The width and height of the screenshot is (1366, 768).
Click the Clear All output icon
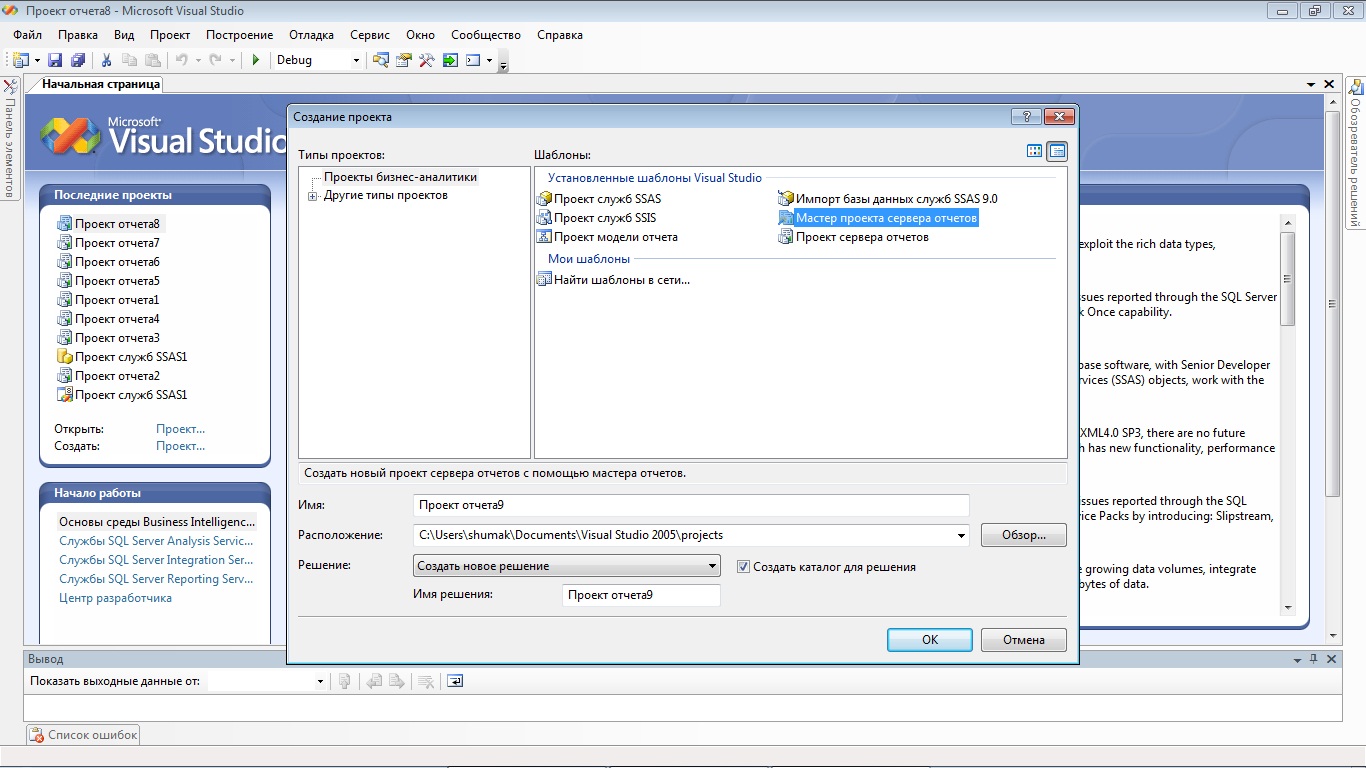coord(426,681)
